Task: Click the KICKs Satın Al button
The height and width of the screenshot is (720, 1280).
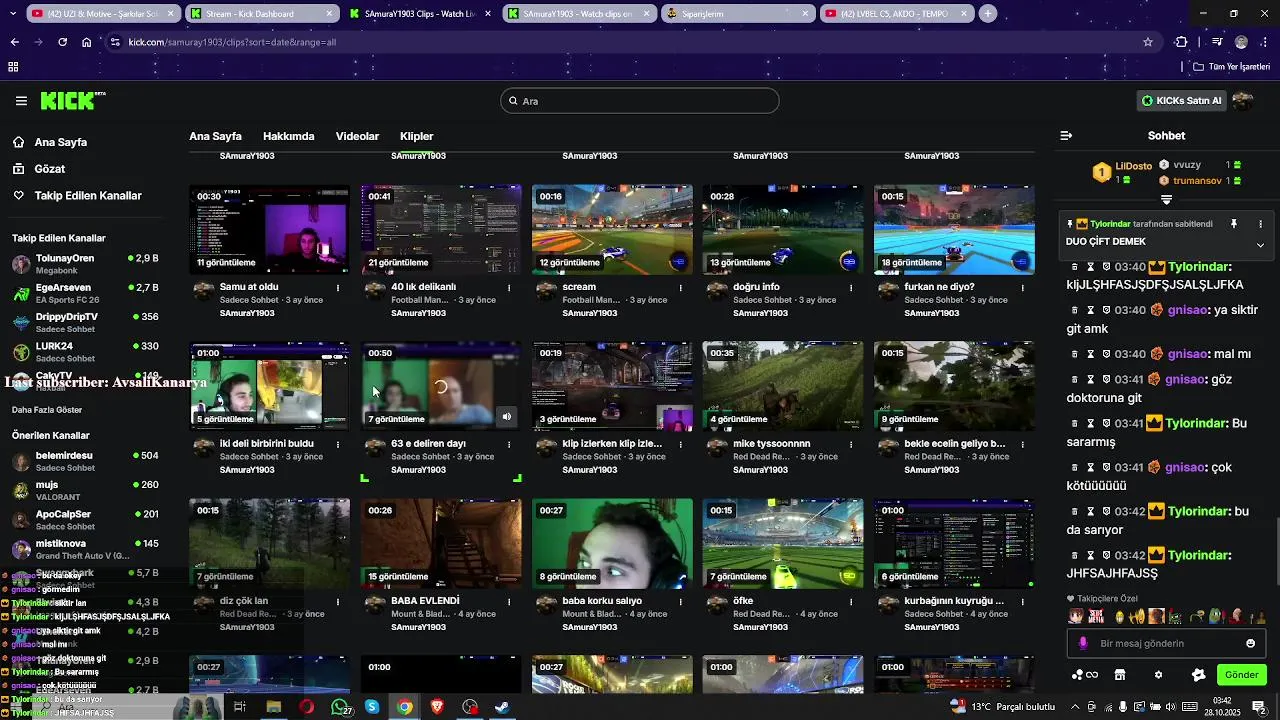Action: coord(1182,101)
